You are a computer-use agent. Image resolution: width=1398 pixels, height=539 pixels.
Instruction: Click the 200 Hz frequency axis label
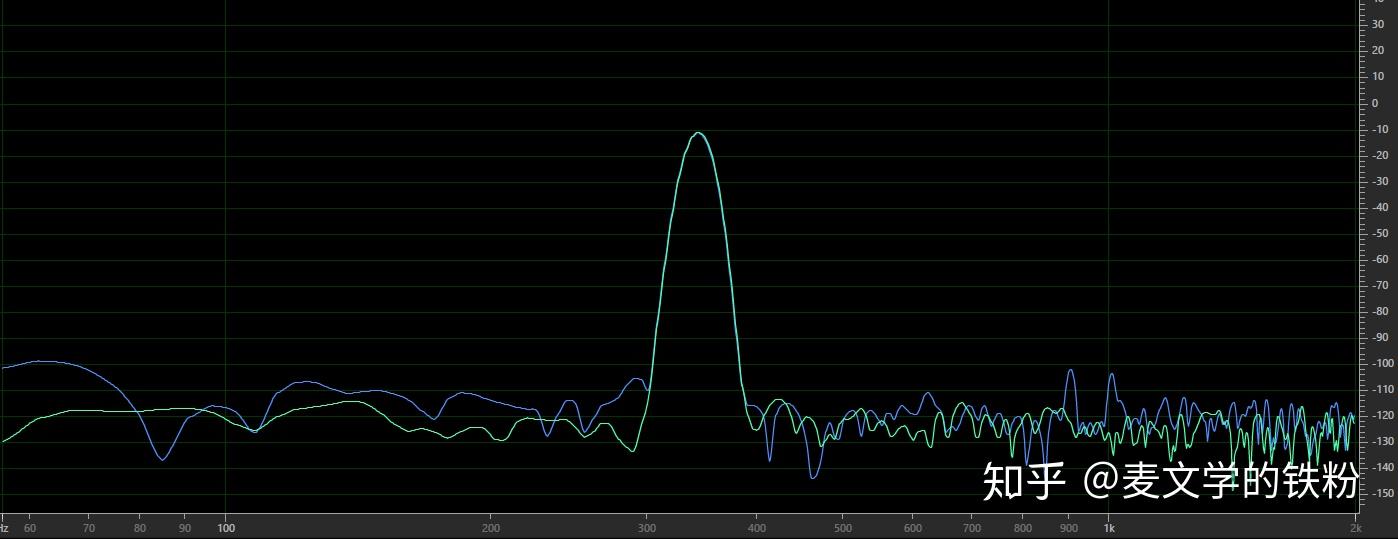click(x=491, y=528)
